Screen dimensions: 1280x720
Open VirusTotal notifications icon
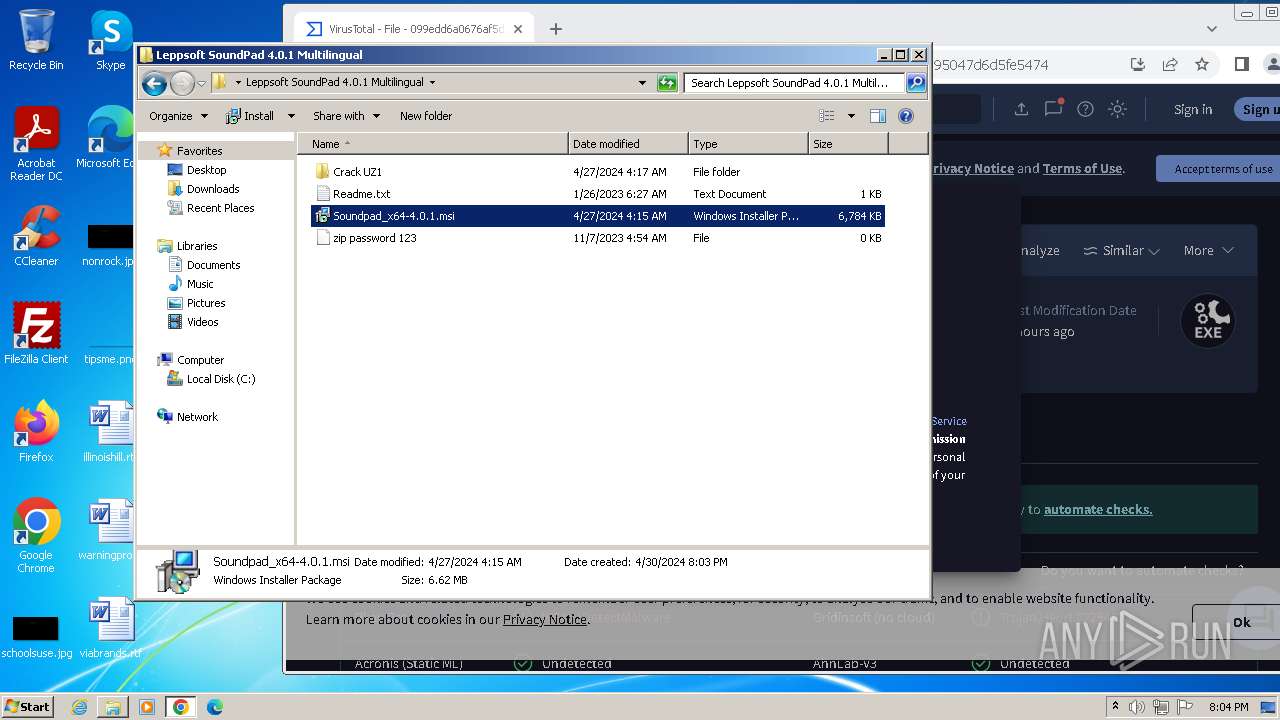(x=1053, y=108)
